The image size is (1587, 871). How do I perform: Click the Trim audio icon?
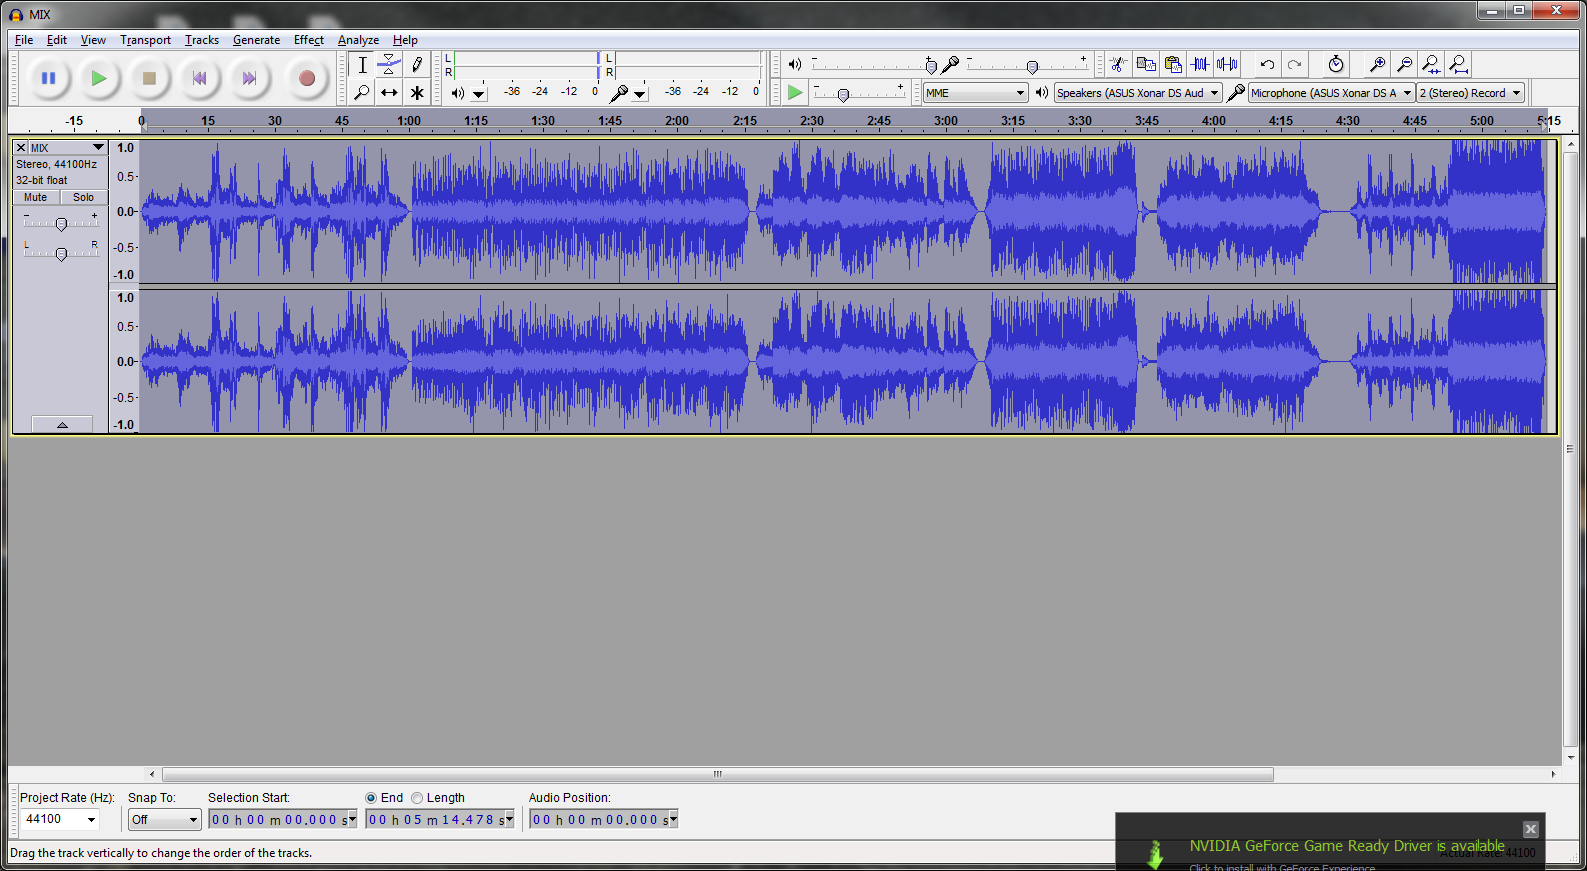(1200, 64)
